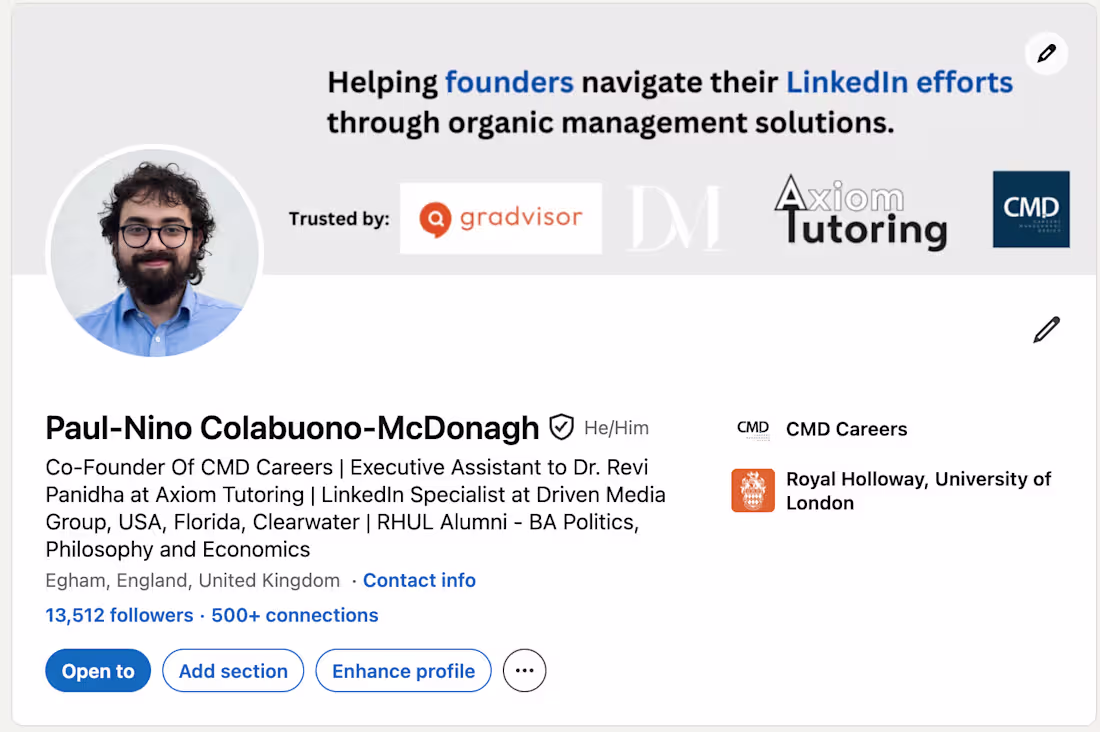Click the faded DM logo in banner
The image size is (1100, 732).
coord(675,218)
